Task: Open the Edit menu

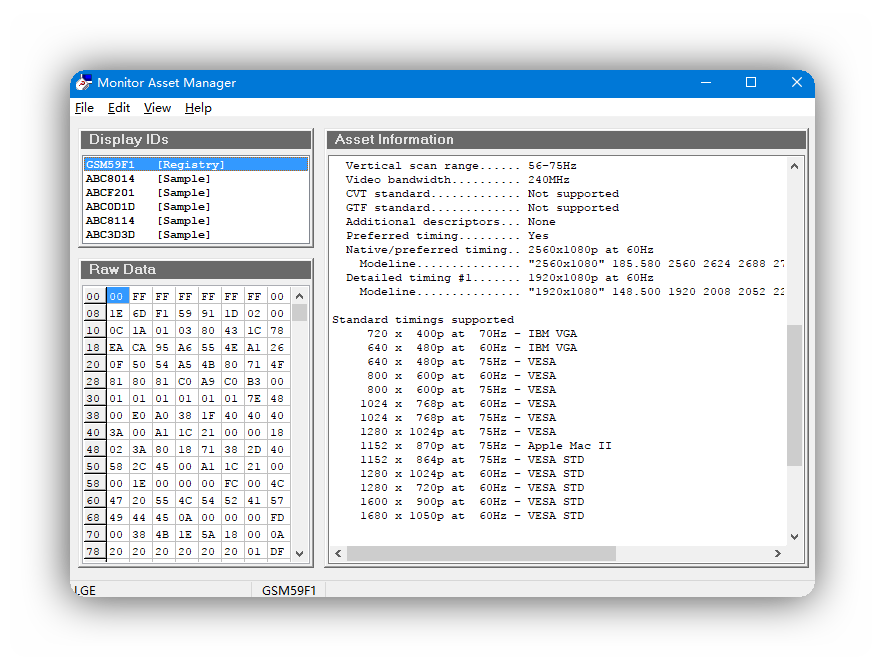Action: tap(119, 108)
